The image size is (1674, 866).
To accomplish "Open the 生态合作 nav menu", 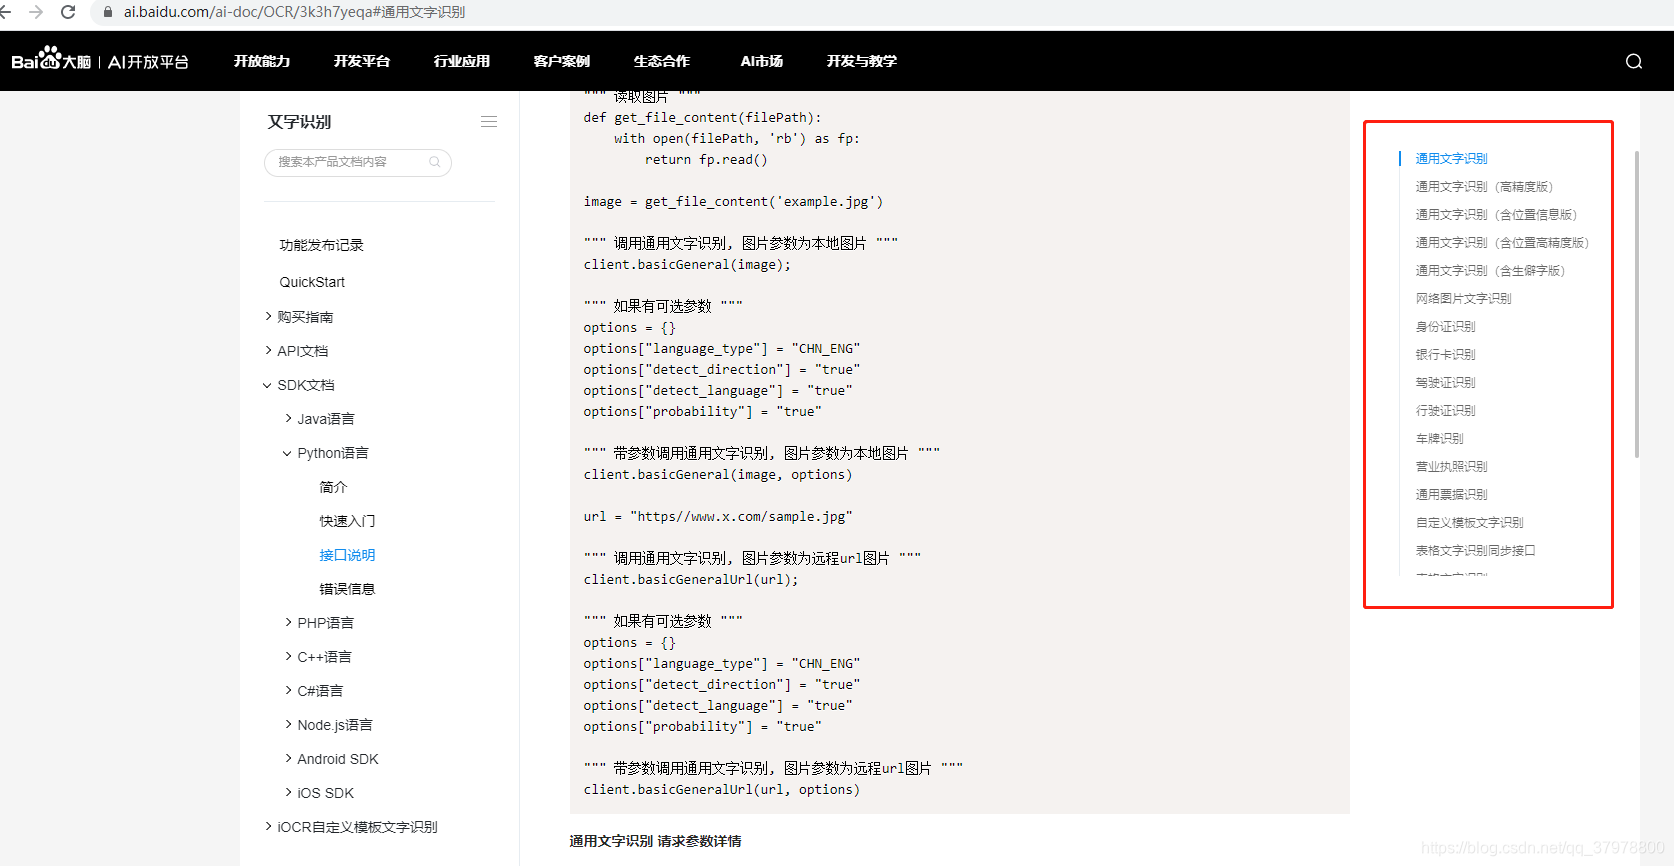I will coord(662,61).
